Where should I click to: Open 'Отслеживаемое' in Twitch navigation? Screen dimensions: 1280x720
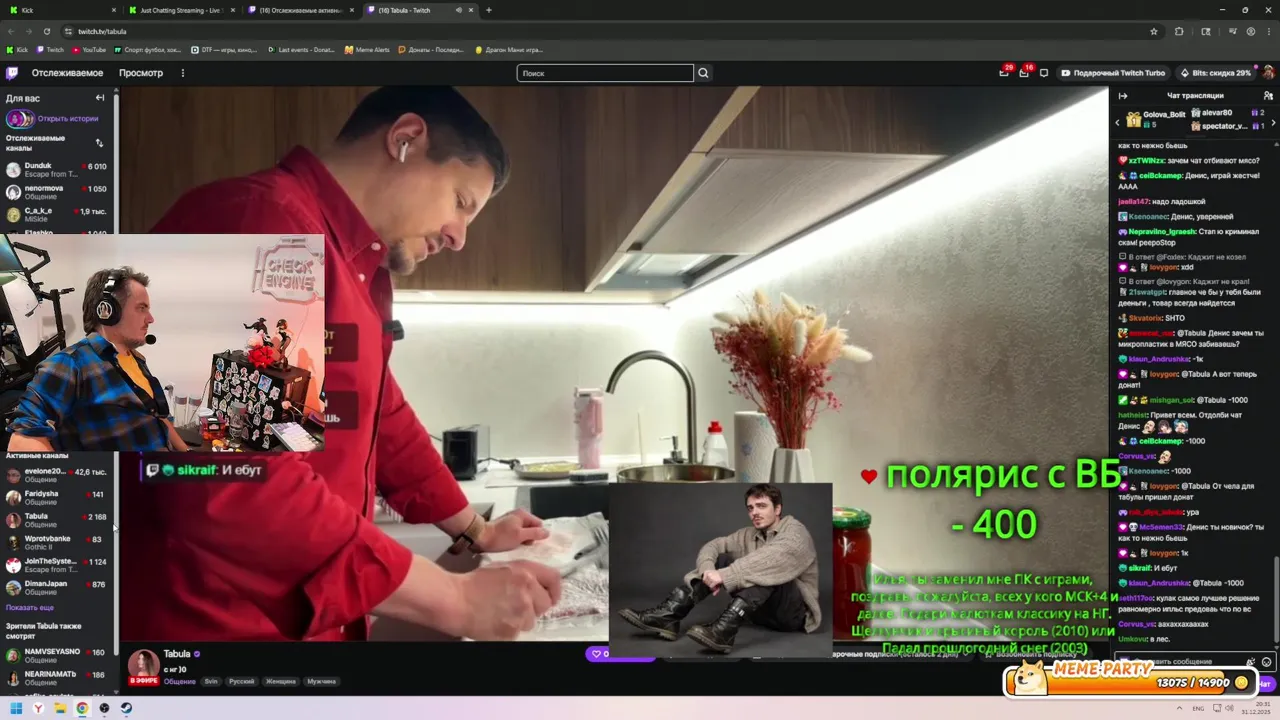[x=67, y=73]
